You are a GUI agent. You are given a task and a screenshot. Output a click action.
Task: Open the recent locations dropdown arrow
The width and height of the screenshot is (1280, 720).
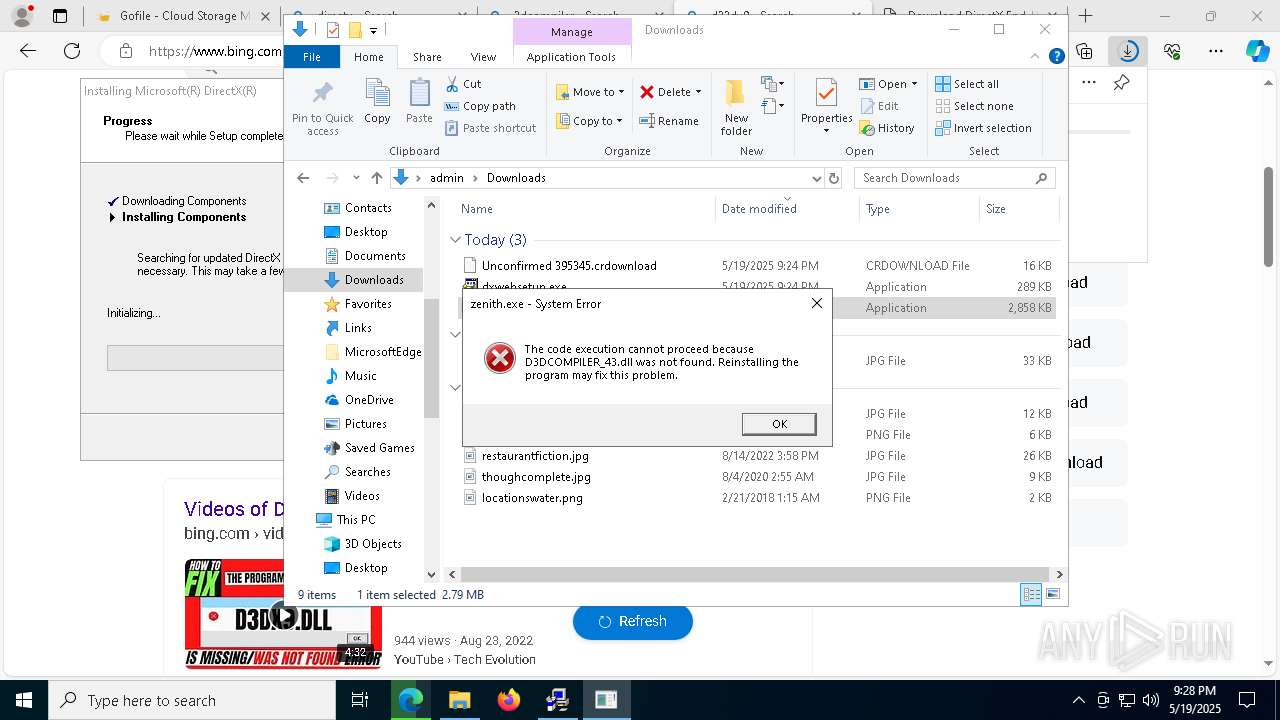coord(356,178)
